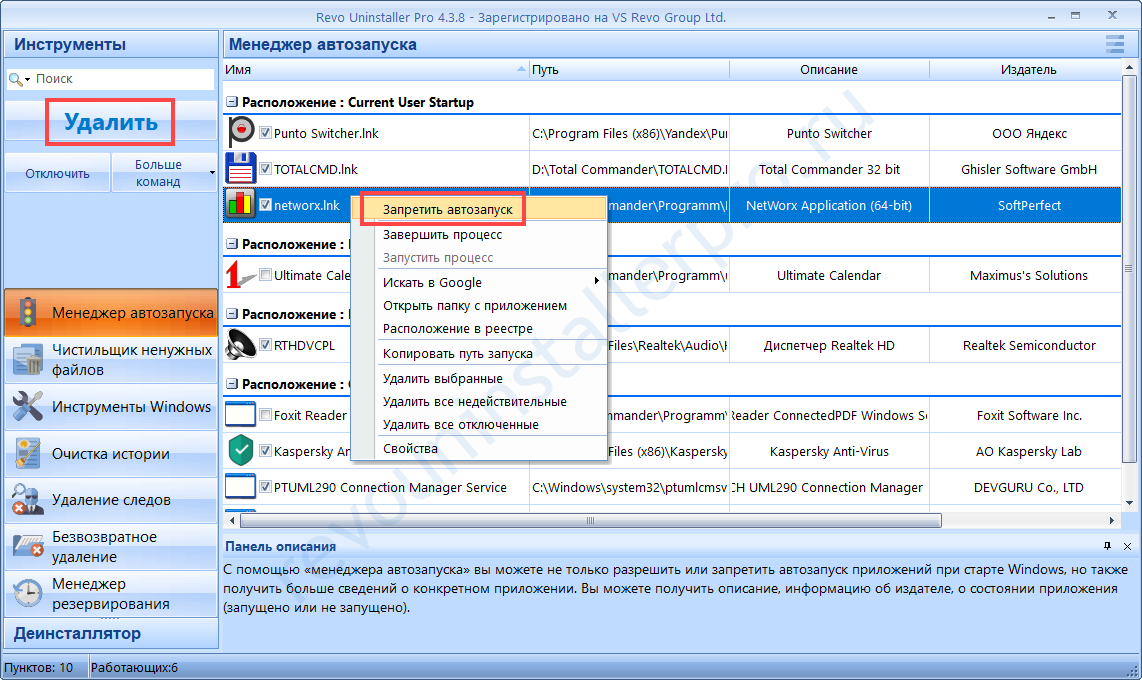Pin the description panel

tap(1107, 546)
